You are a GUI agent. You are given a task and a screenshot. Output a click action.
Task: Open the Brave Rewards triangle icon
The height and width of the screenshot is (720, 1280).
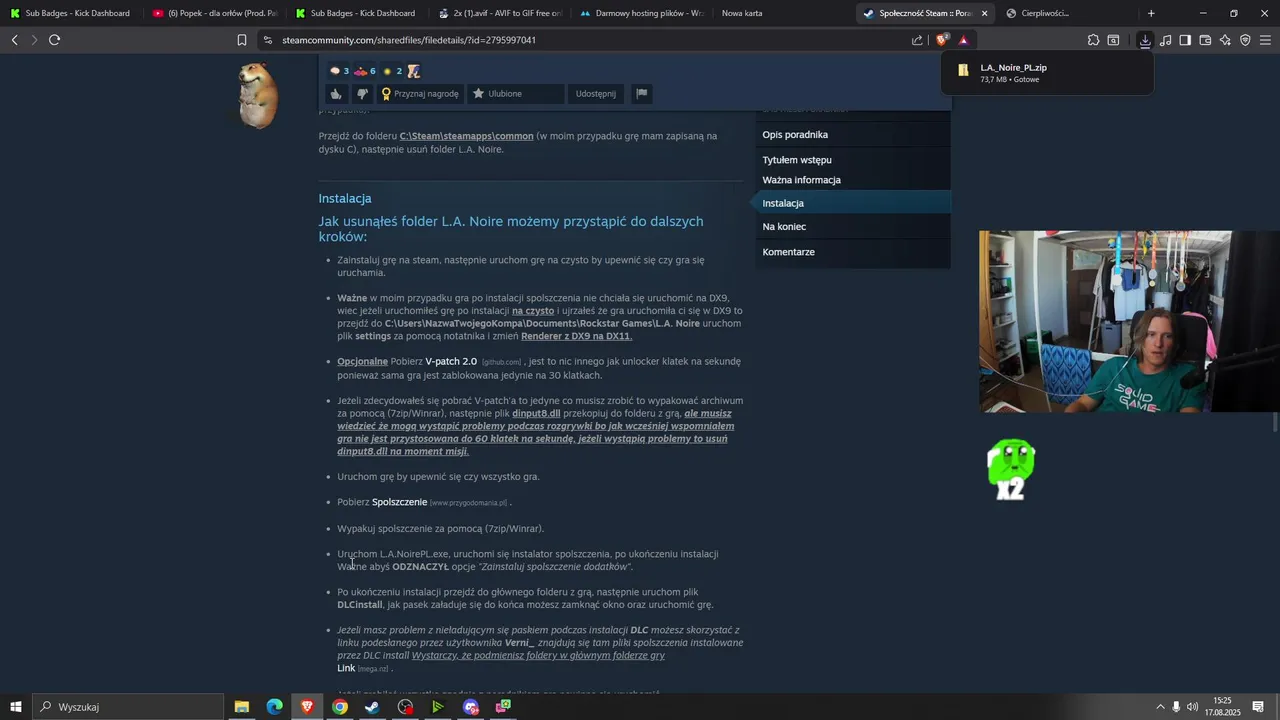pyautogui.click(x=963, y=40)
